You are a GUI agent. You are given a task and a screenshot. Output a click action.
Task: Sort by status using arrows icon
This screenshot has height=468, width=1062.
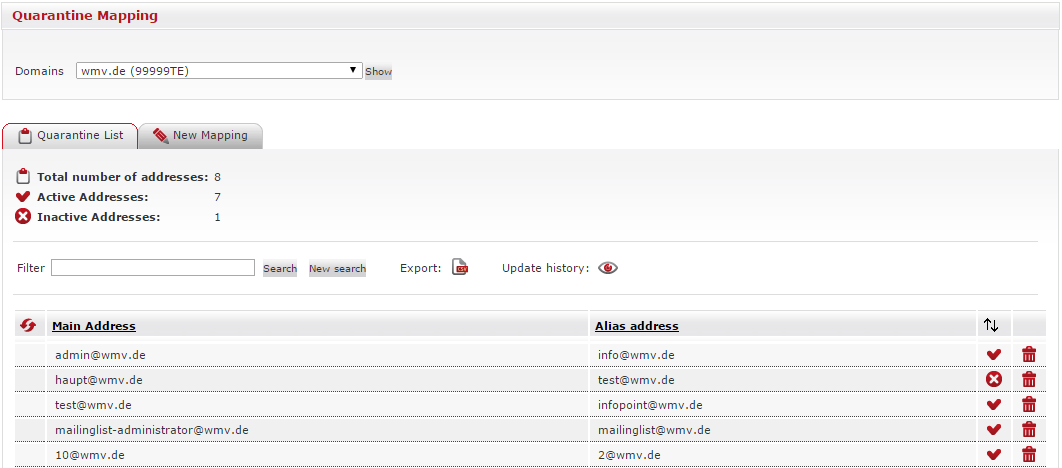(991, 325)
